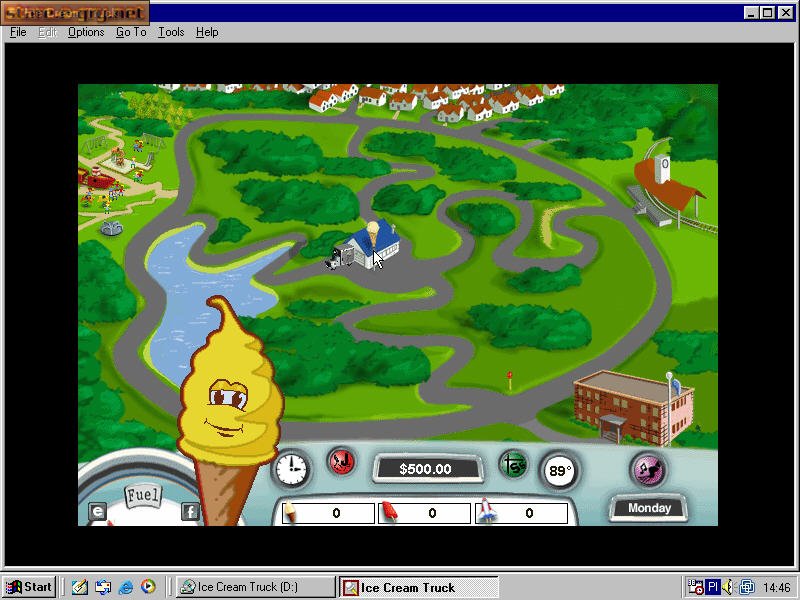Viewport: 800px width, 600px height.
Task: Click the Show Desktop quick launch icon
Action: pyautogui.click(x=80, y=587)
